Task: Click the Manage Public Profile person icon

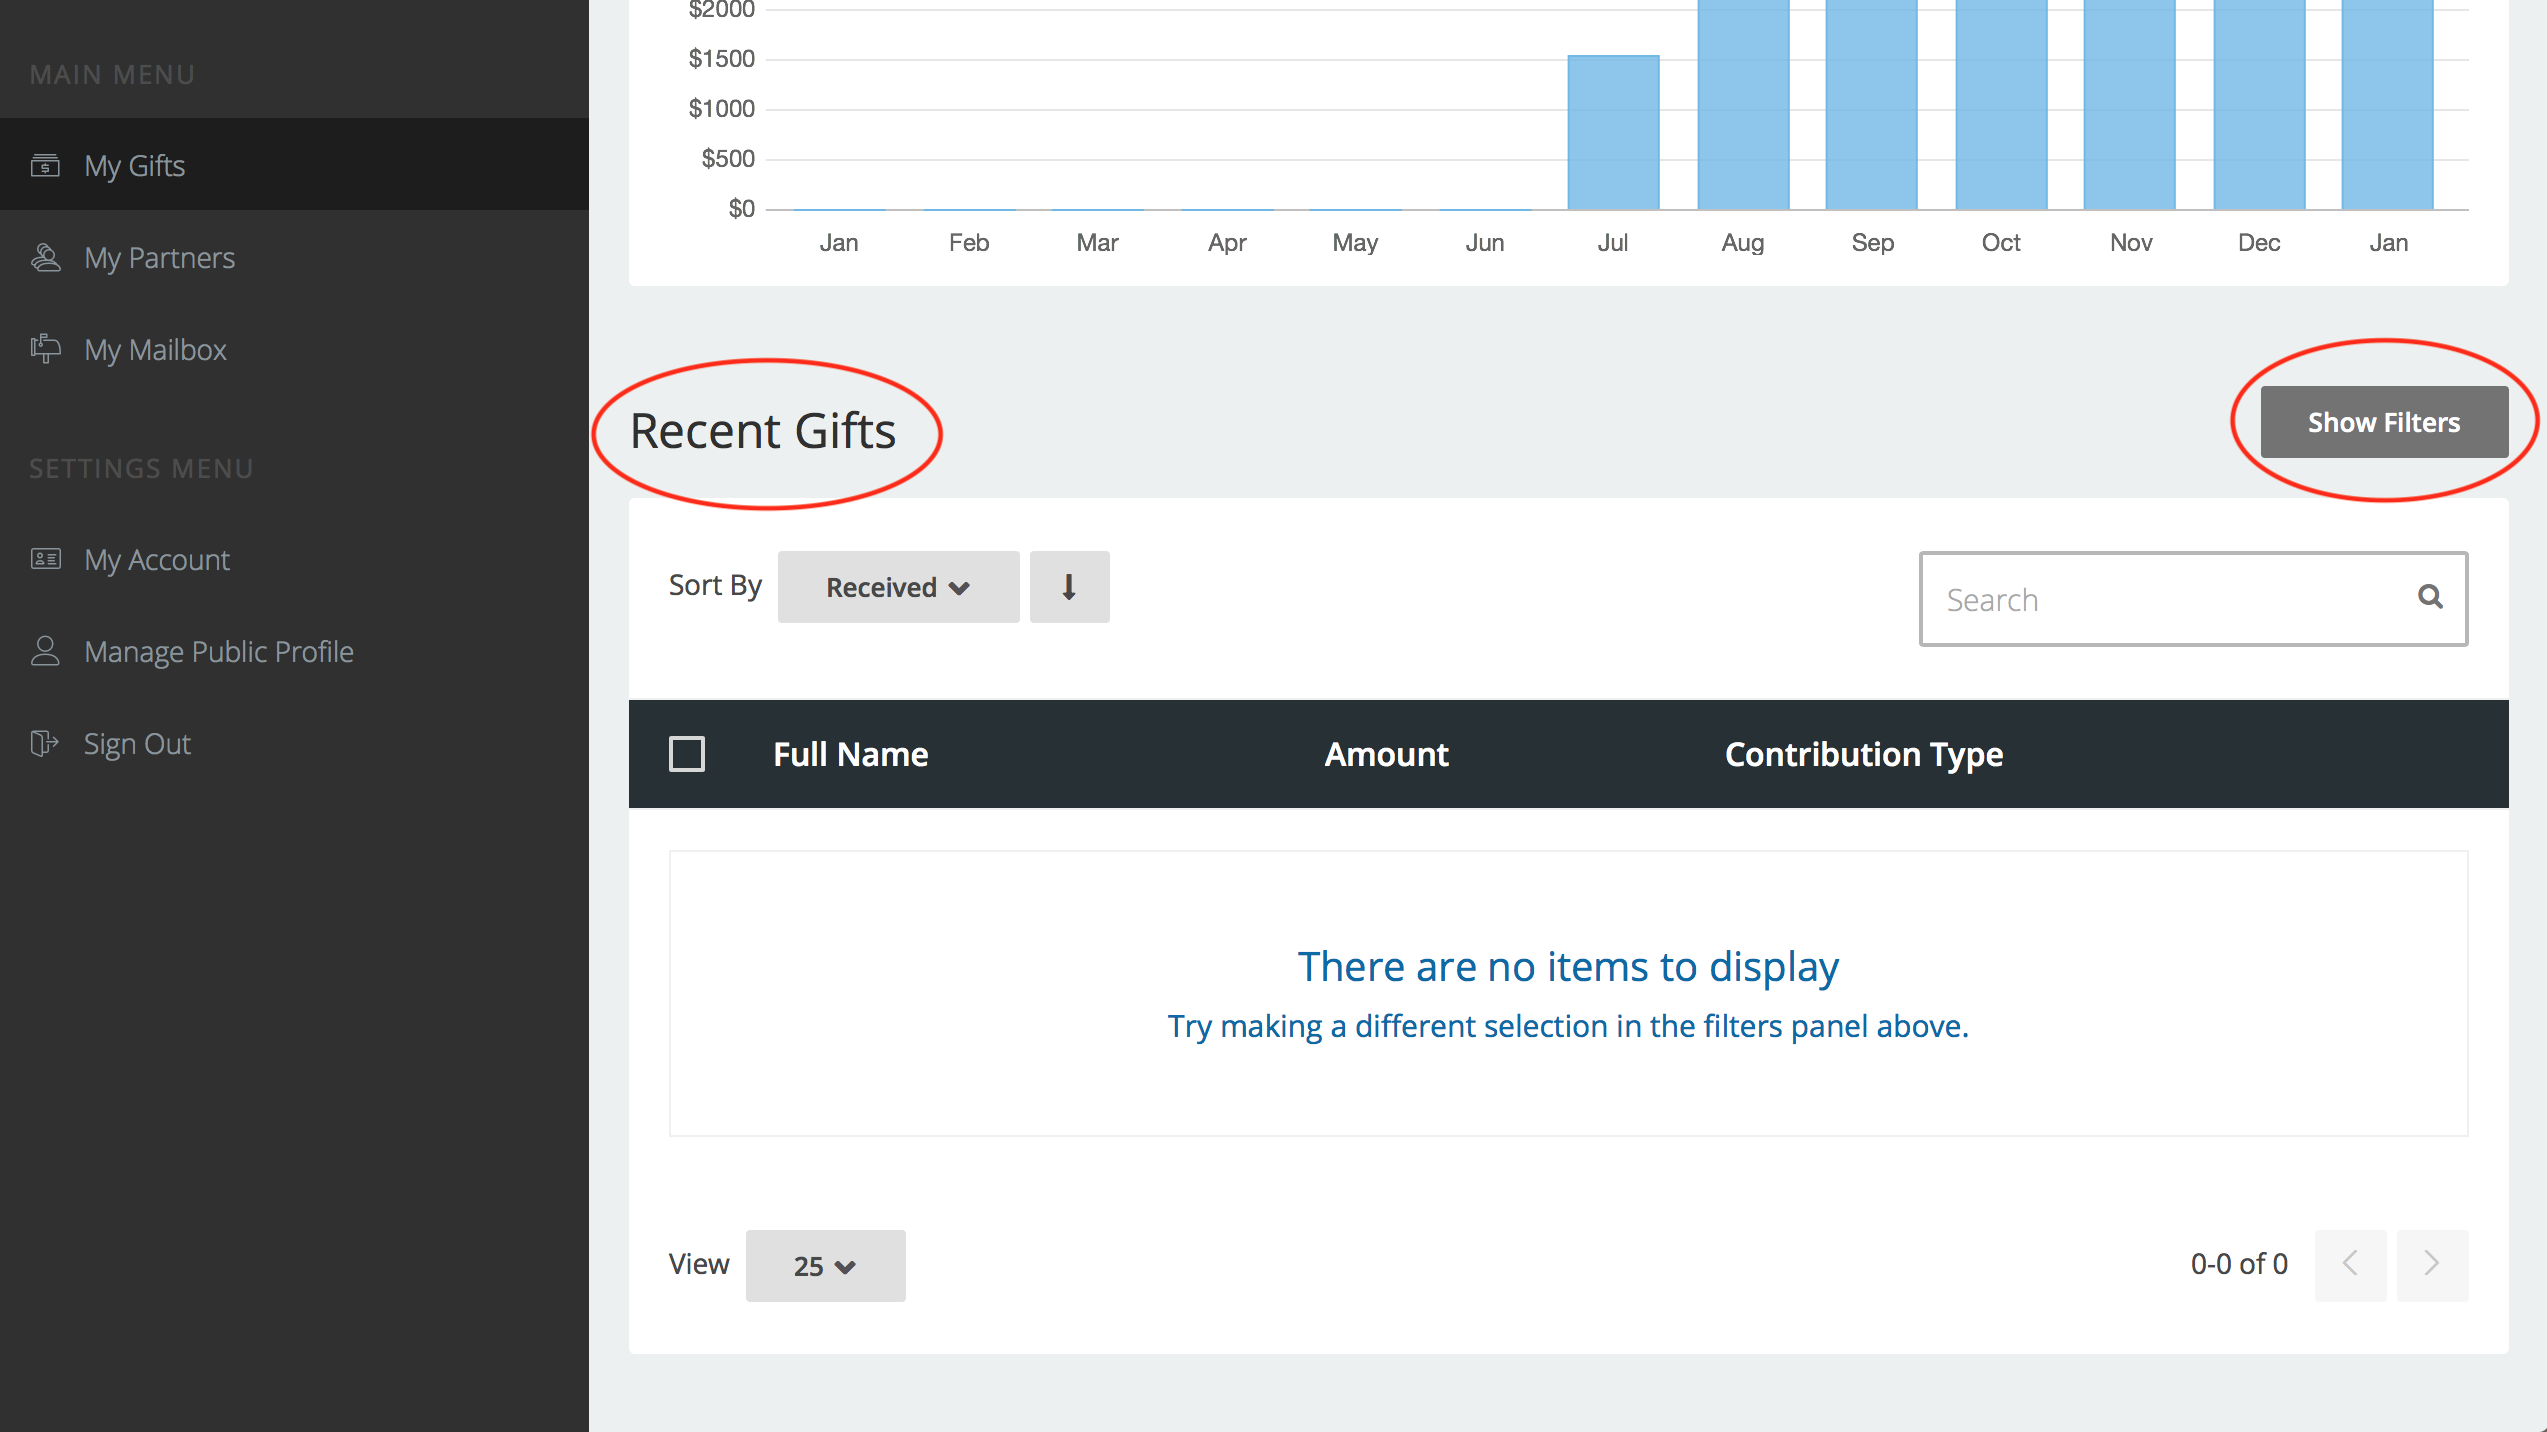Action: (45, 651)
